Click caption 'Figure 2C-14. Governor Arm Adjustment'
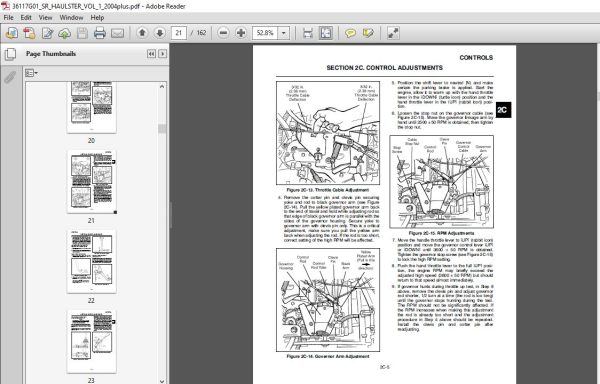 tap(328, 356)
